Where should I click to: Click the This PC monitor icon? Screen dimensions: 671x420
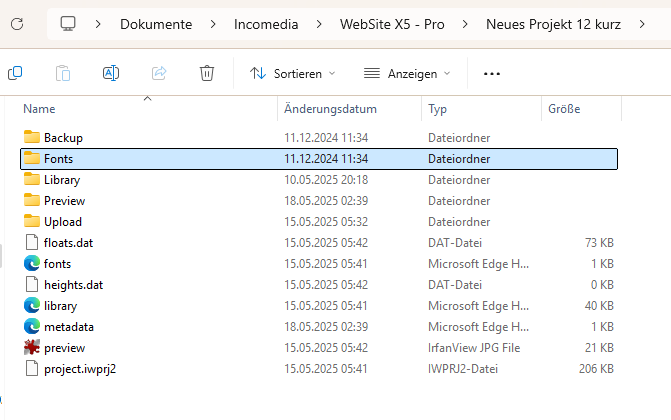[x=68, y=24]
